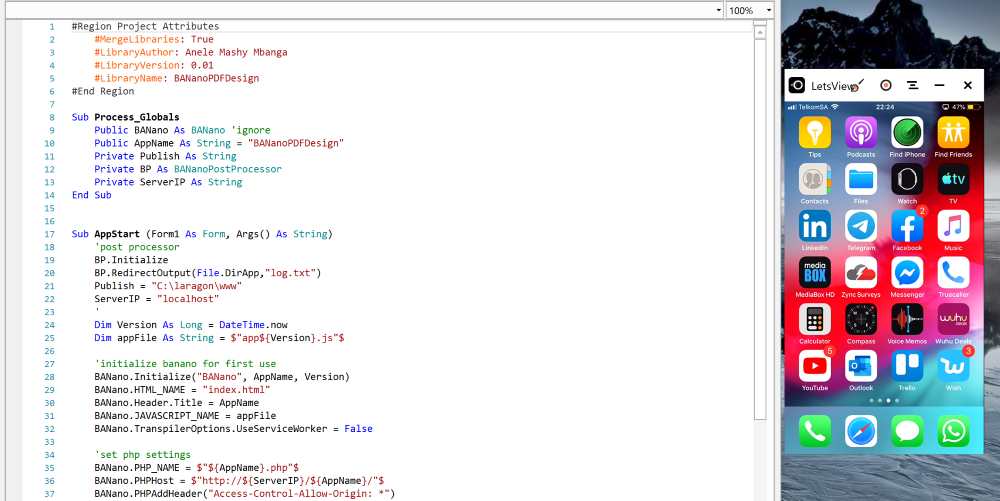This screenshot has height=501, width=1000.
Task: Tap the Watch app icon
Action: point(907,179)
